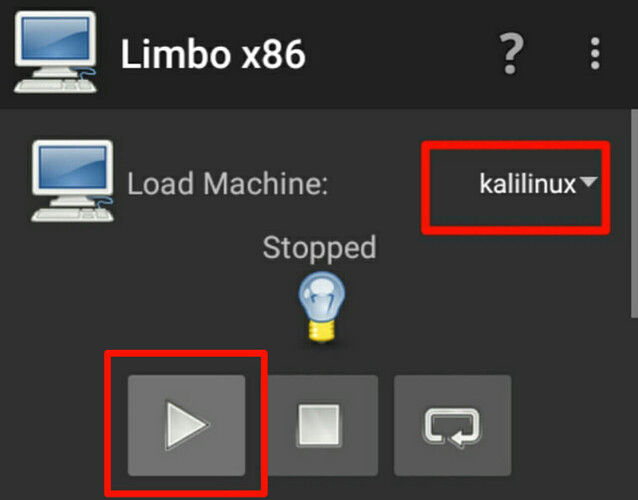Click the computer icon beside Load Machine
This screenshot has height=500, width=638.
(x=72, y=181)
